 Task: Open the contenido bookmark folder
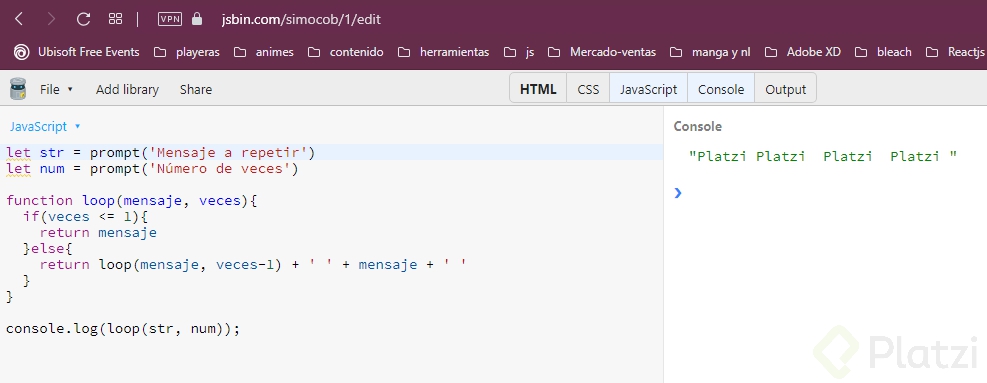[x=346, y=52]
